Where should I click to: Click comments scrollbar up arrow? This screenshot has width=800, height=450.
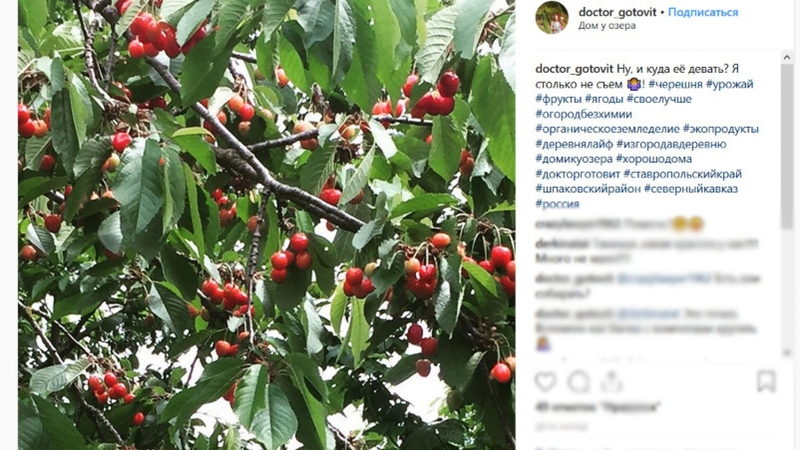[x=787, y=58]
